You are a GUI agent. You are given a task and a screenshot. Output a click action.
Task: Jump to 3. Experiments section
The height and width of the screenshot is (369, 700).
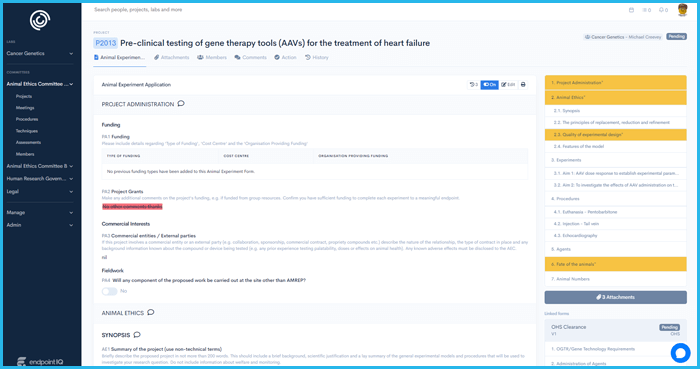point(616,160)
